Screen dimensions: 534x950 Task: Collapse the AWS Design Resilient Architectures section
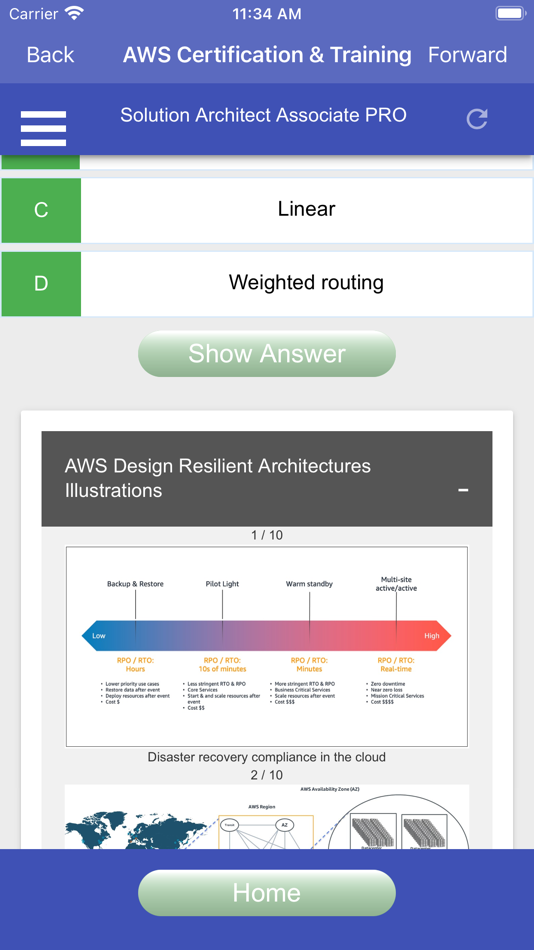click(x=267, y=479)
